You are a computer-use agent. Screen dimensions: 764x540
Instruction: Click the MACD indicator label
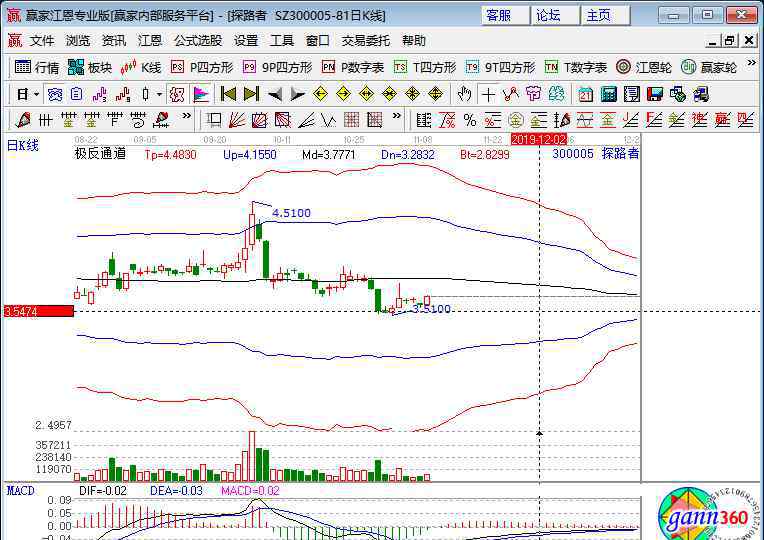(21, 491)
